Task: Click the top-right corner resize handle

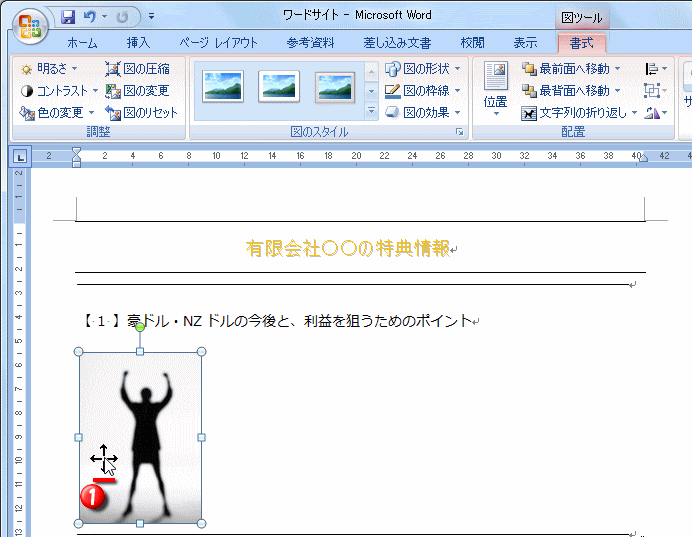Action: tap(201, 352)
